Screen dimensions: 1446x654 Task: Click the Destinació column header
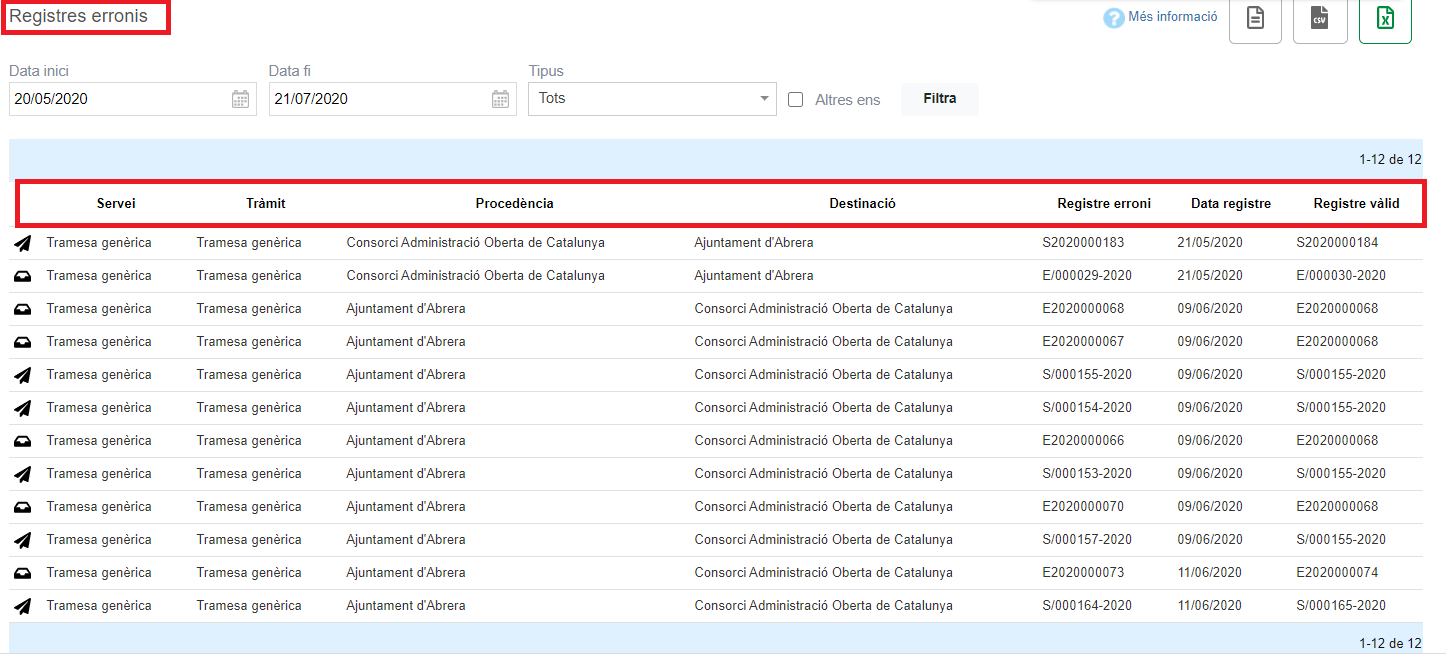[862, 204]
